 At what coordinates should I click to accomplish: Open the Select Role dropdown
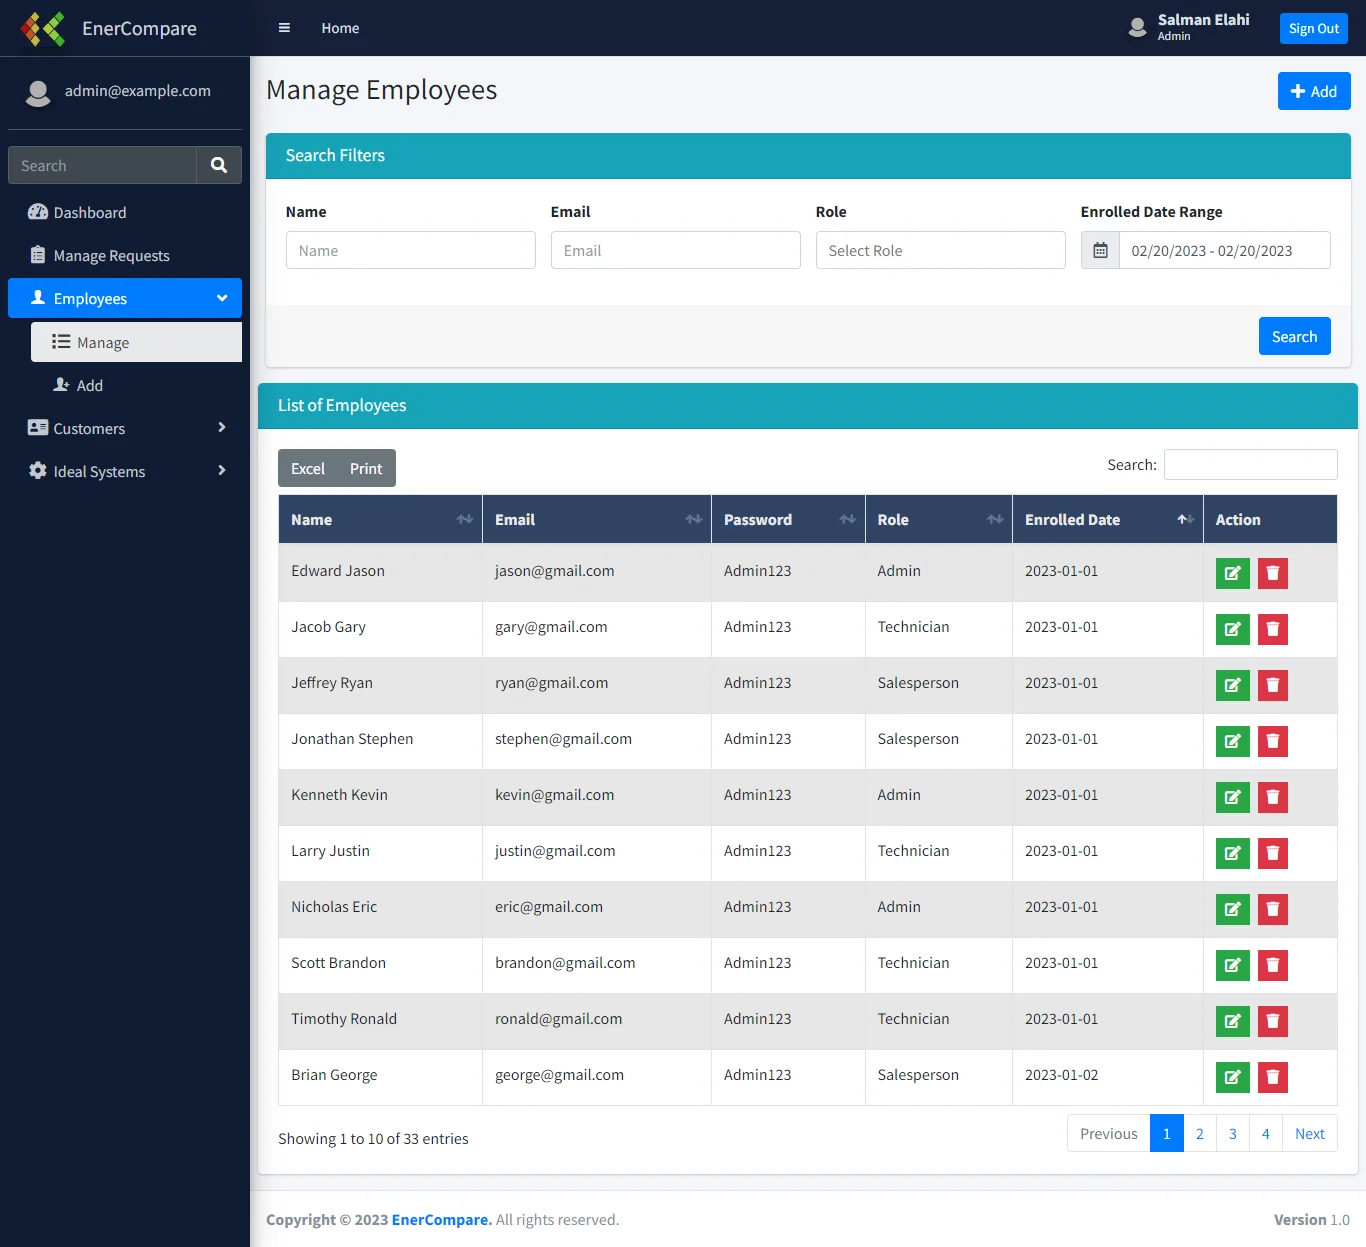tap(940, 251)
